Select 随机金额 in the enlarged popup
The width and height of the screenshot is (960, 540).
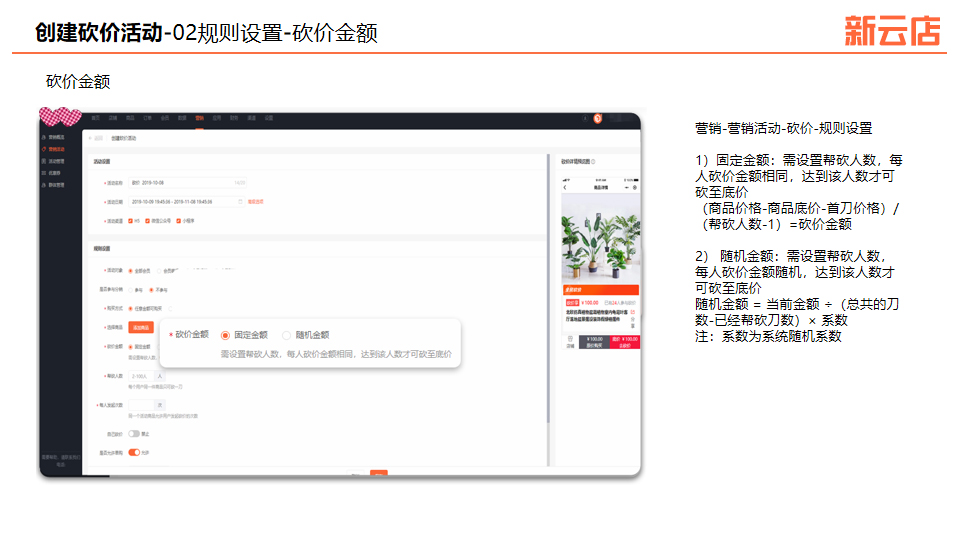pyautogui.click(x=286, y=336)
